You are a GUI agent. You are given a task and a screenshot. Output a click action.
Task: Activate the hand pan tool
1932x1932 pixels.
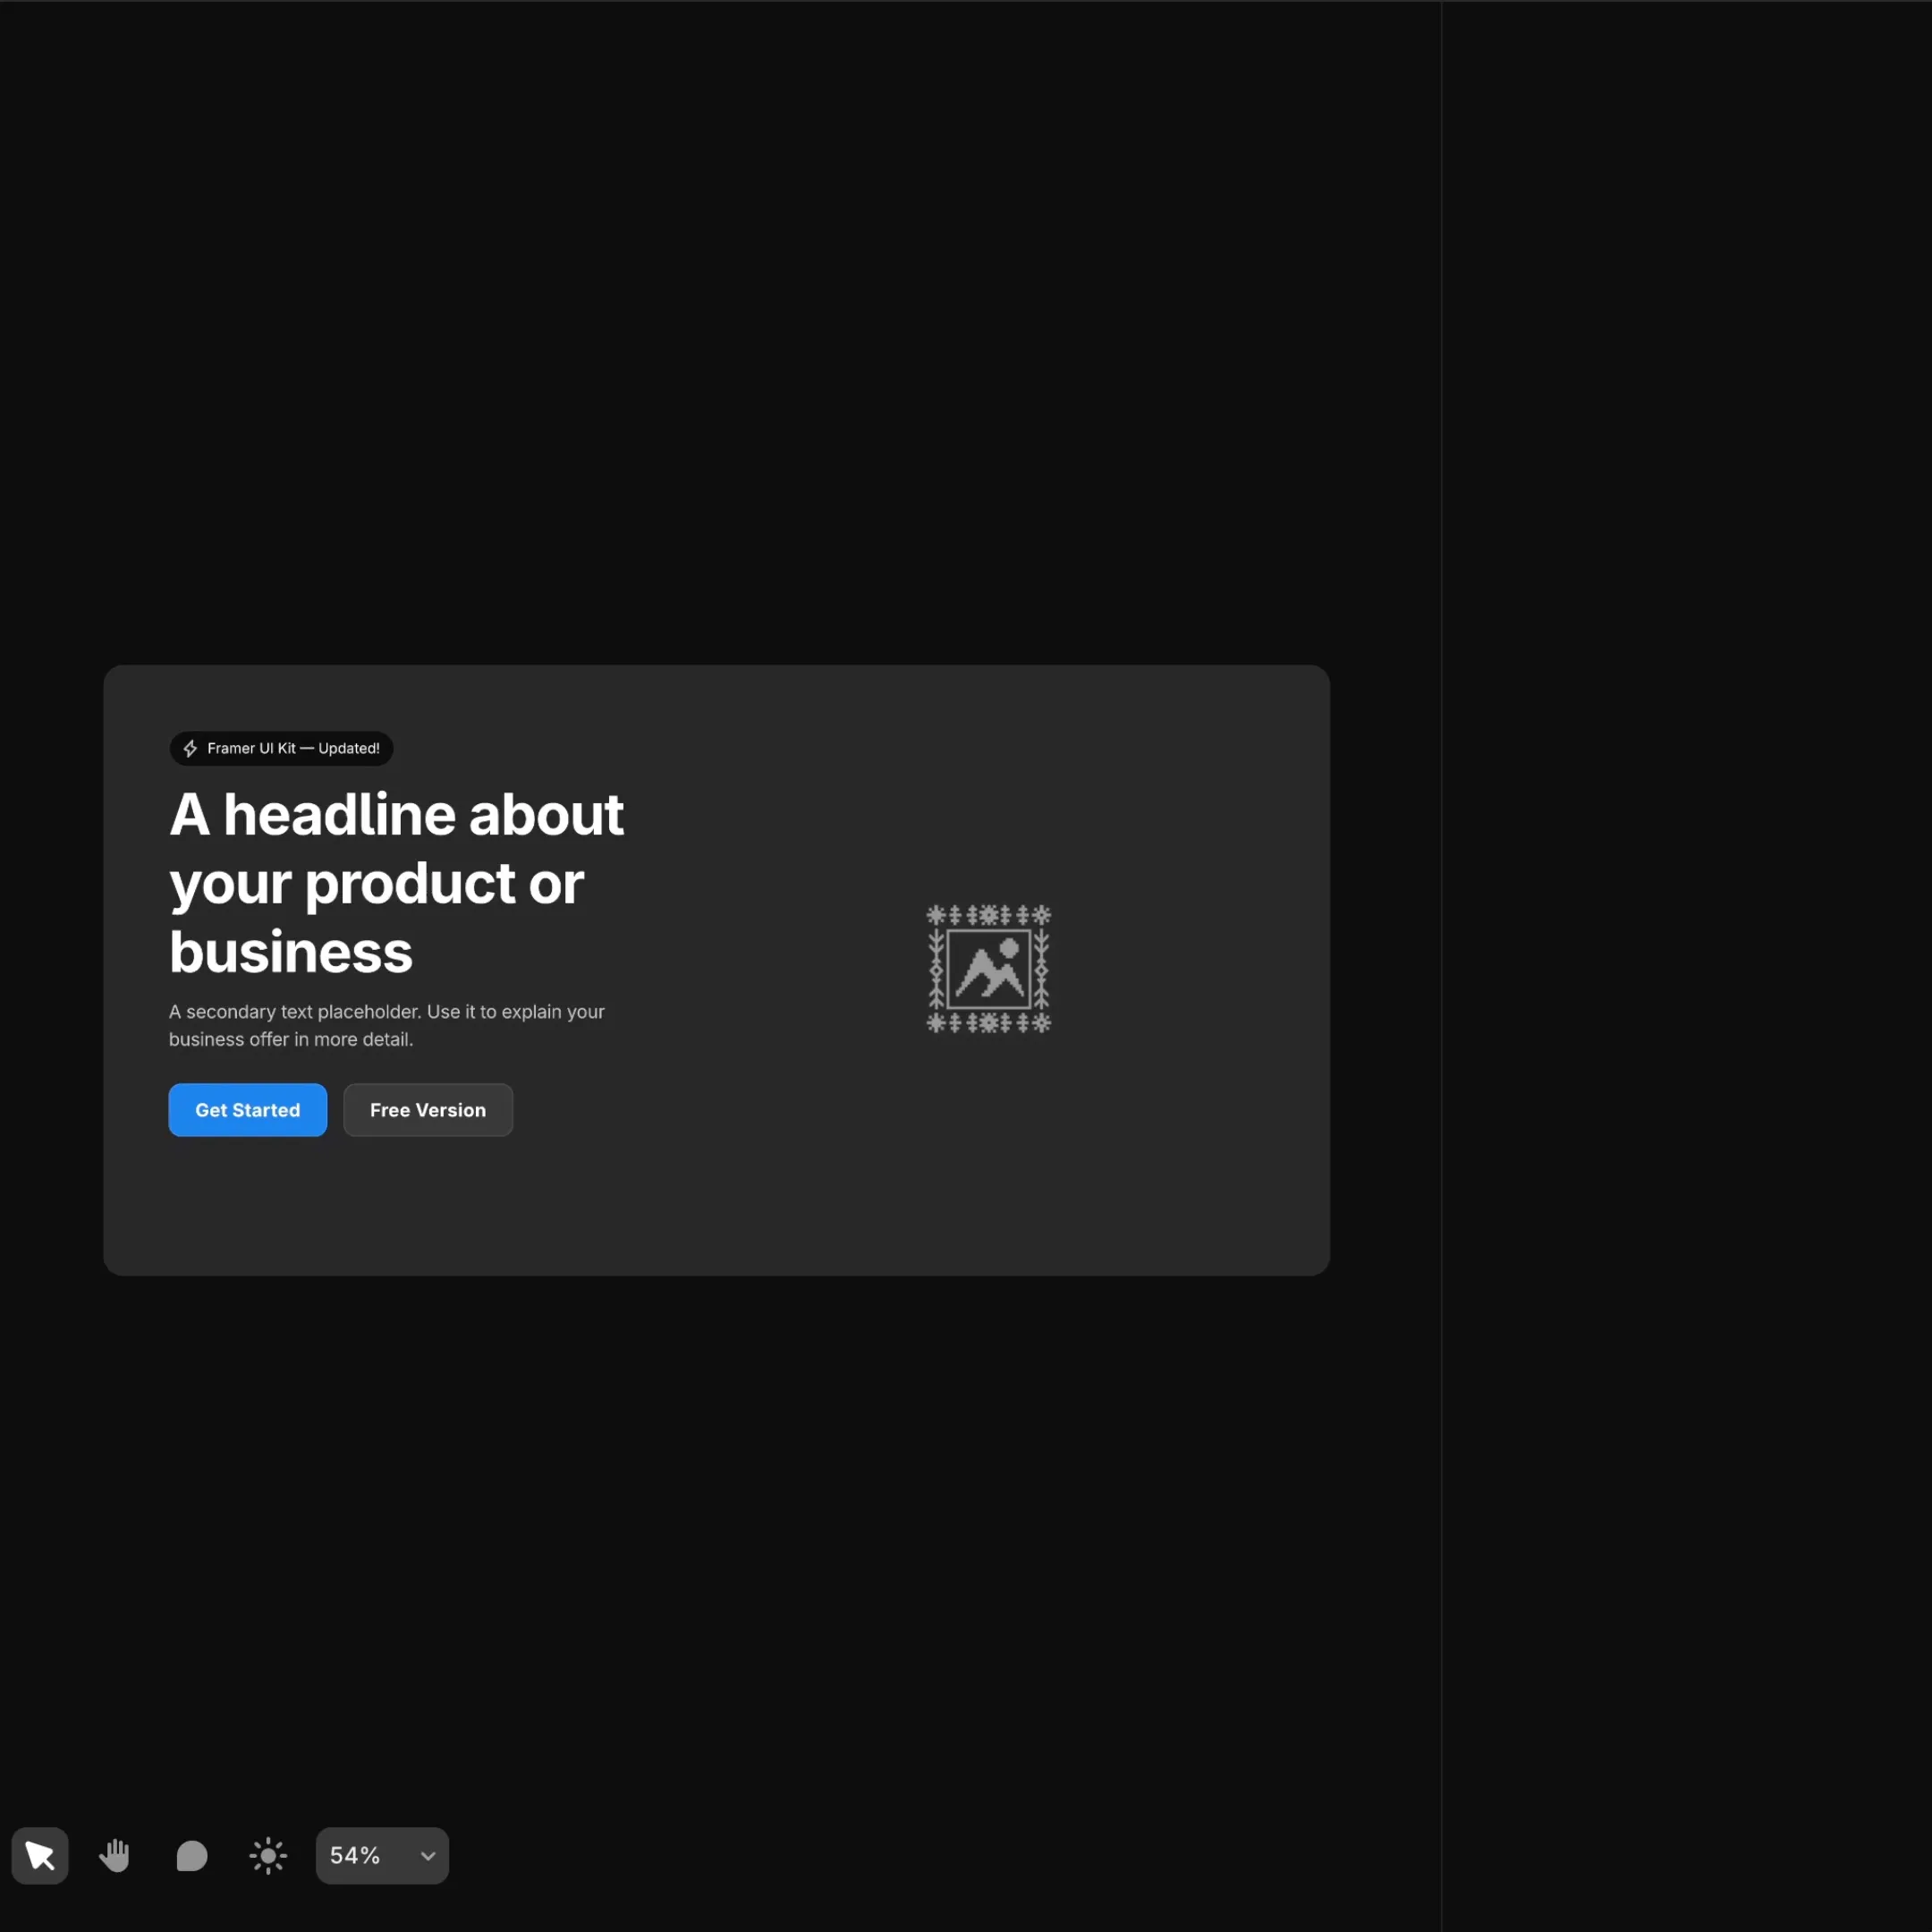(x=115, y=1856)
